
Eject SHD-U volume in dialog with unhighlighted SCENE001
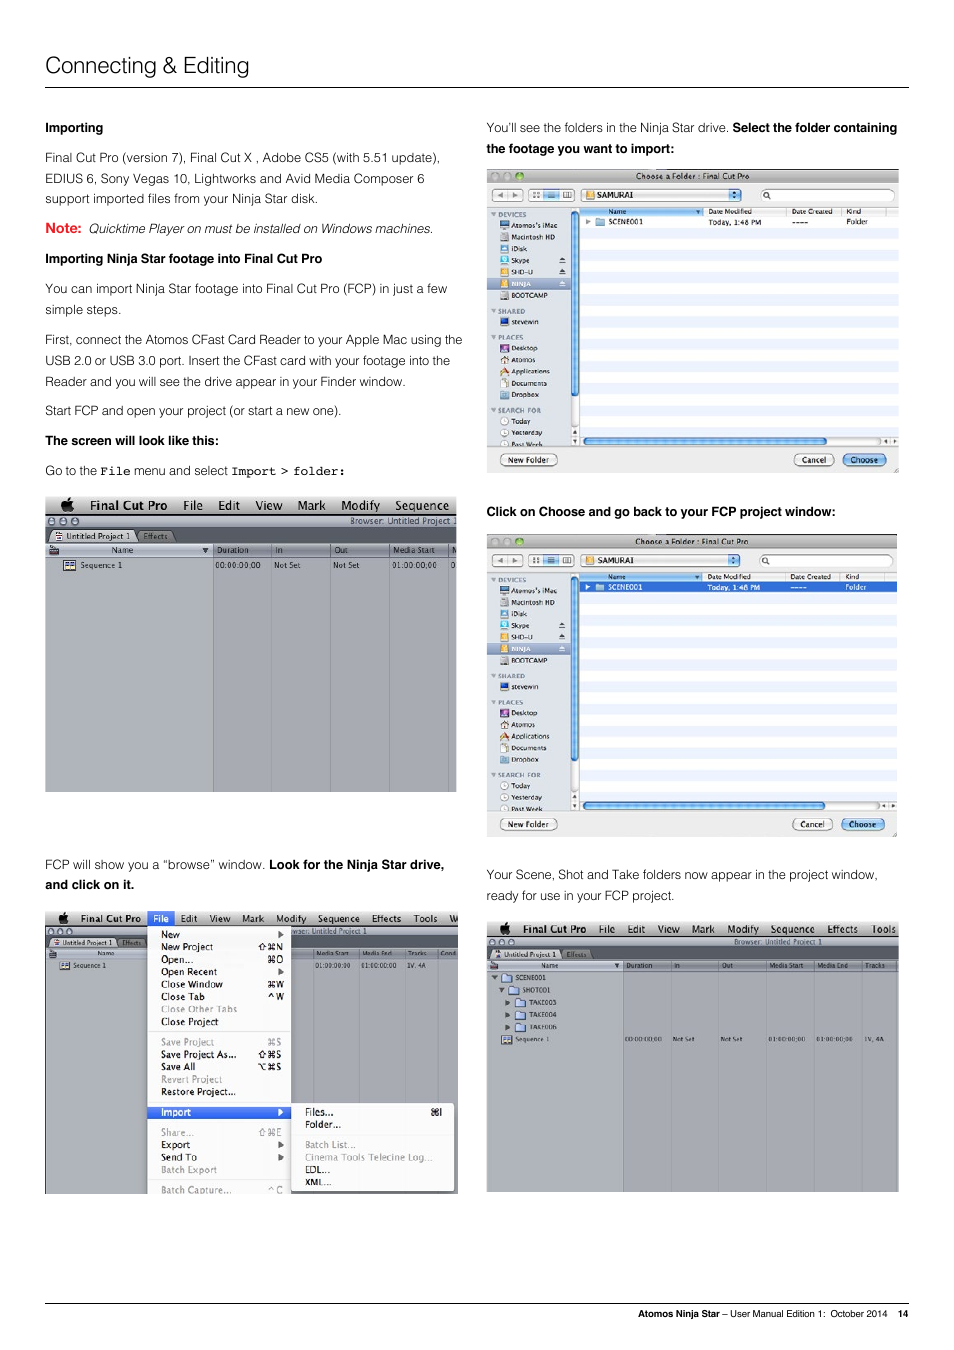click(x=562, y=272)
